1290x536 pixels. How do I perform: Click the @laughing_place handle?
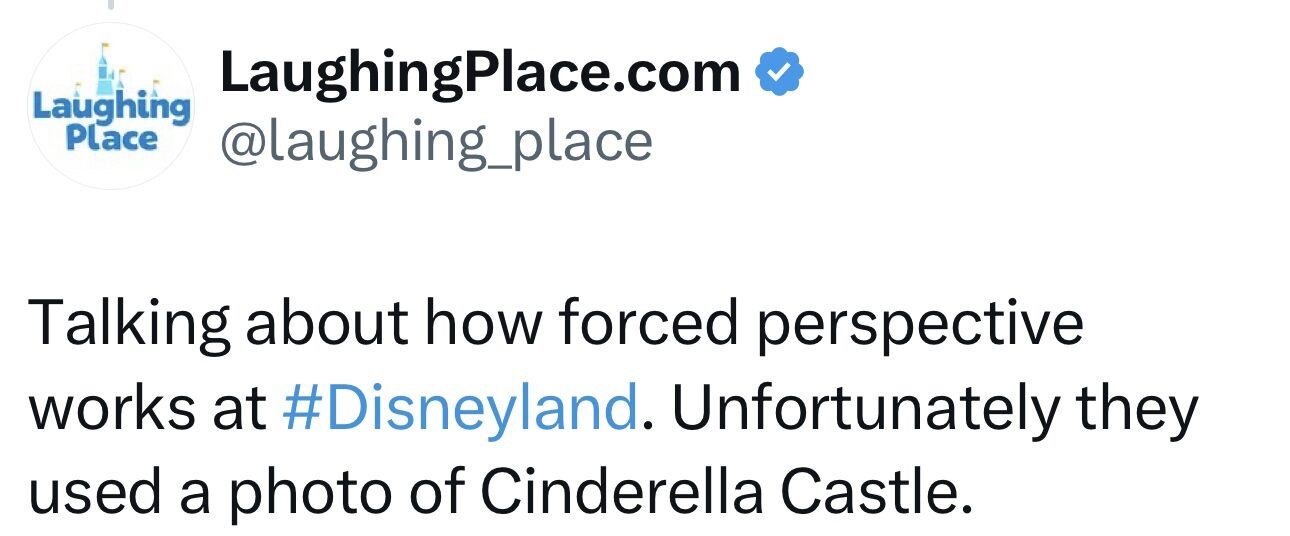point(436,141)
